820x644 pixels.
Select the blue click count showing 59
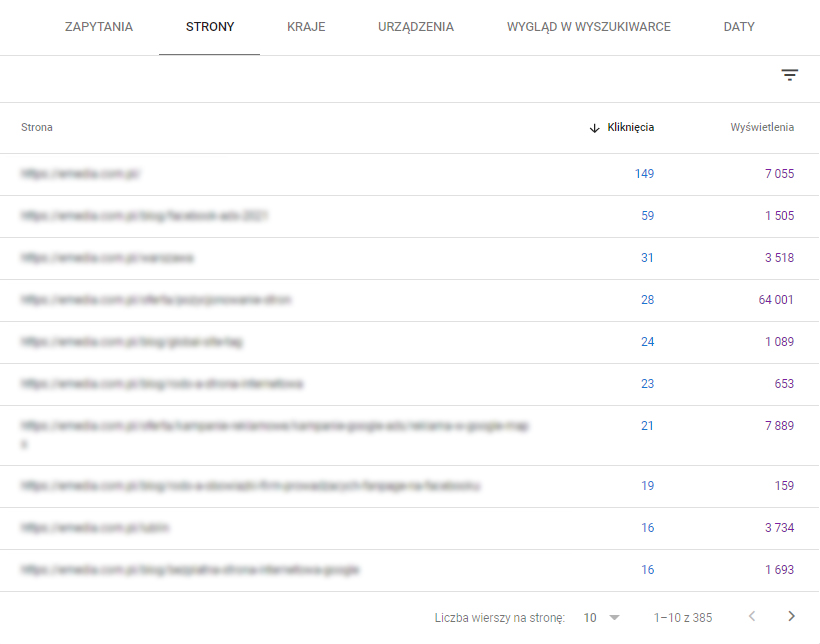tap(647, 215)
